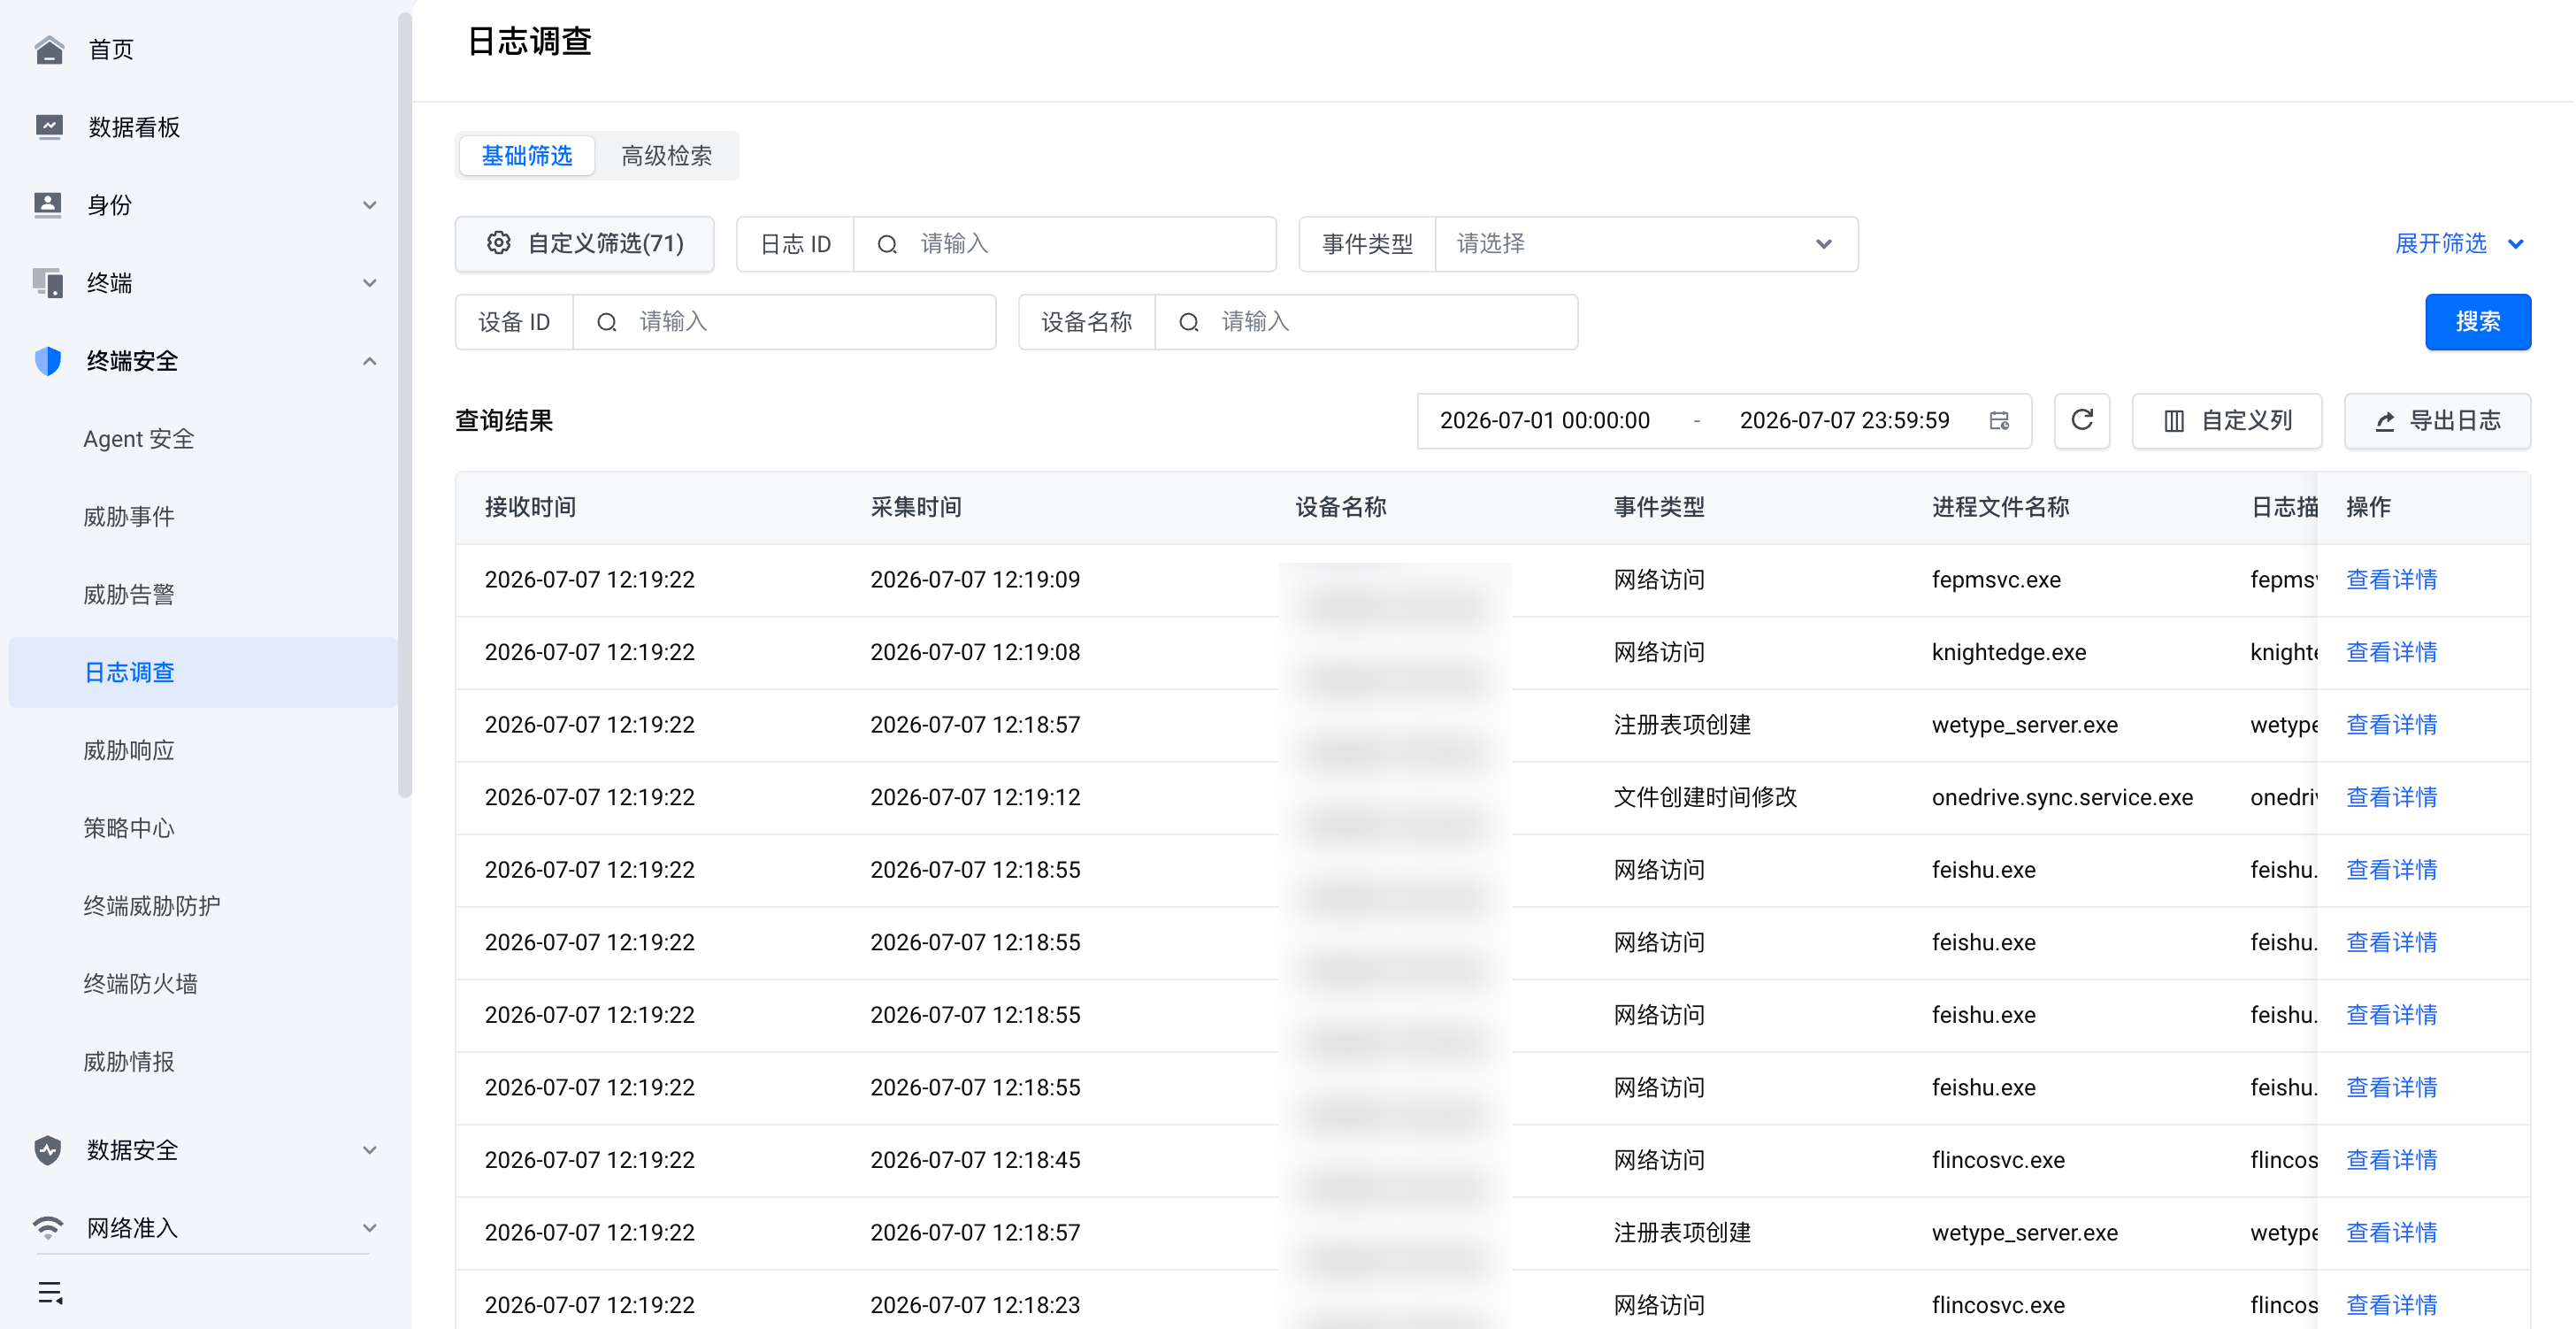The image size is (2576, 1329).
Task: Collapse sidebar using bottom menu icon
Action: (50, 1293)
